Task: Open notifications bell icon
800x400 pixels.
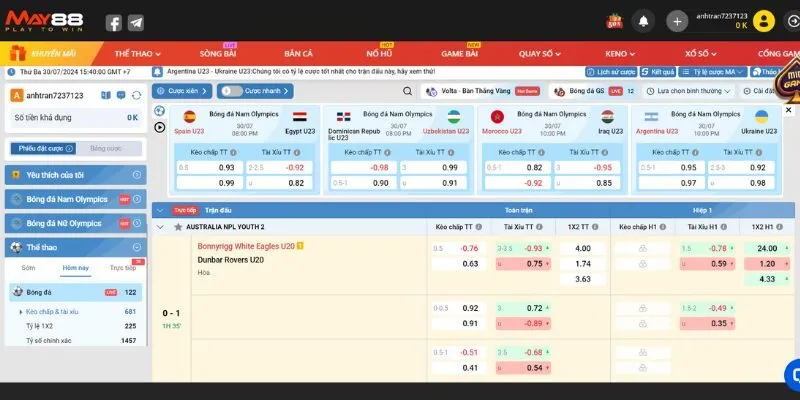Action: pyautogui.click(x=644, y=21)
